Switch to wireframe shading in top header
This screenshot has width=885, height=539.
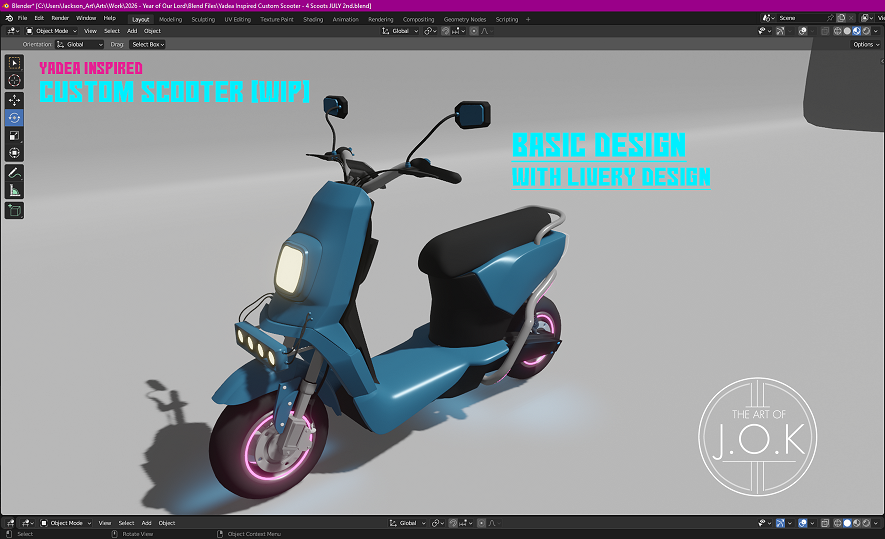point(838,31)
